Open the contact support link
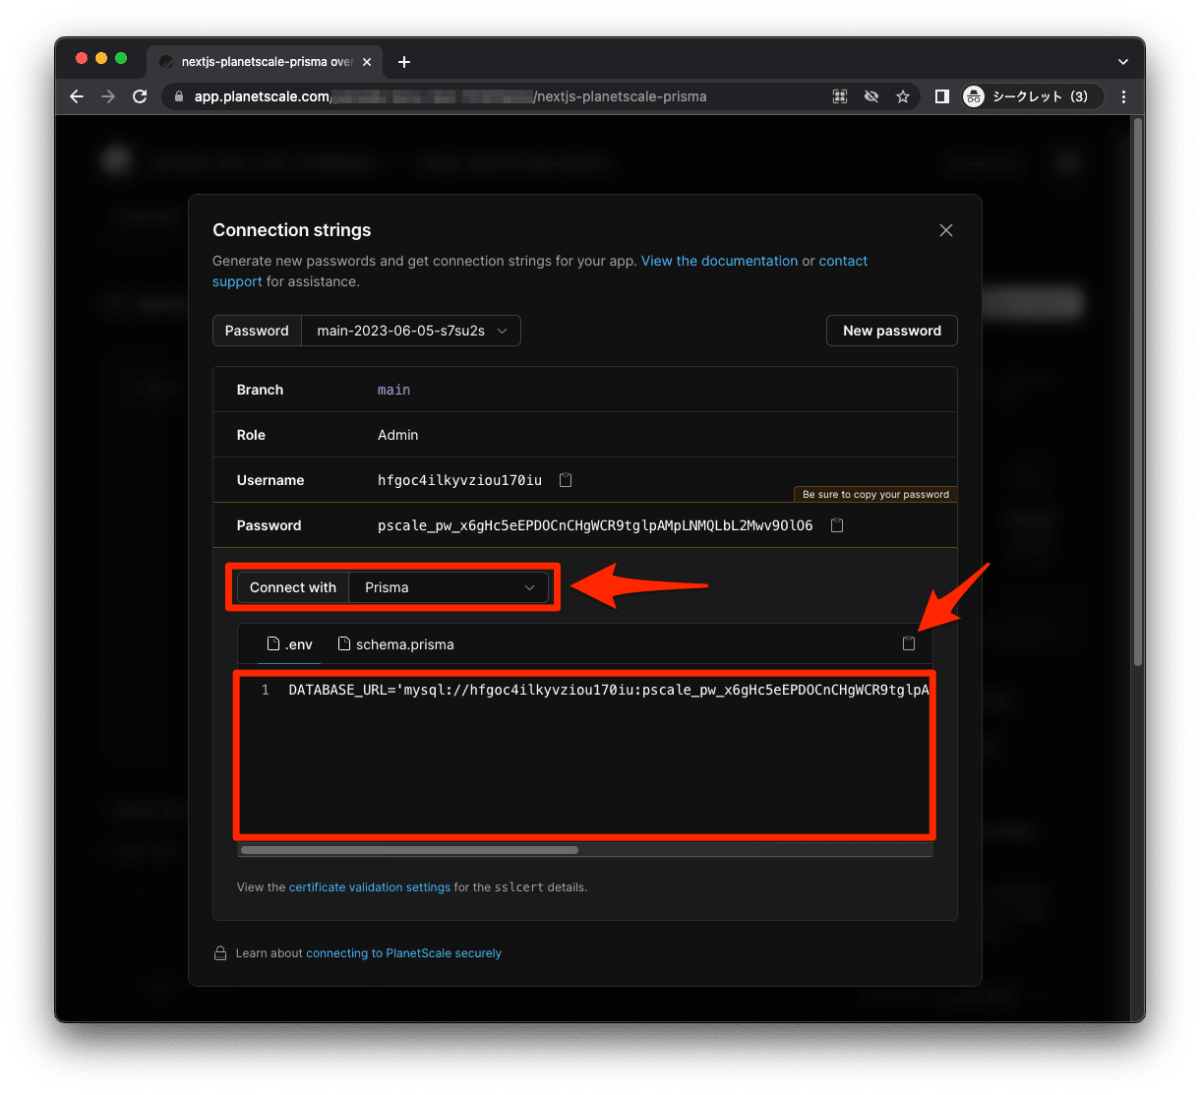 pyautogui.click(x=843, y=261)
